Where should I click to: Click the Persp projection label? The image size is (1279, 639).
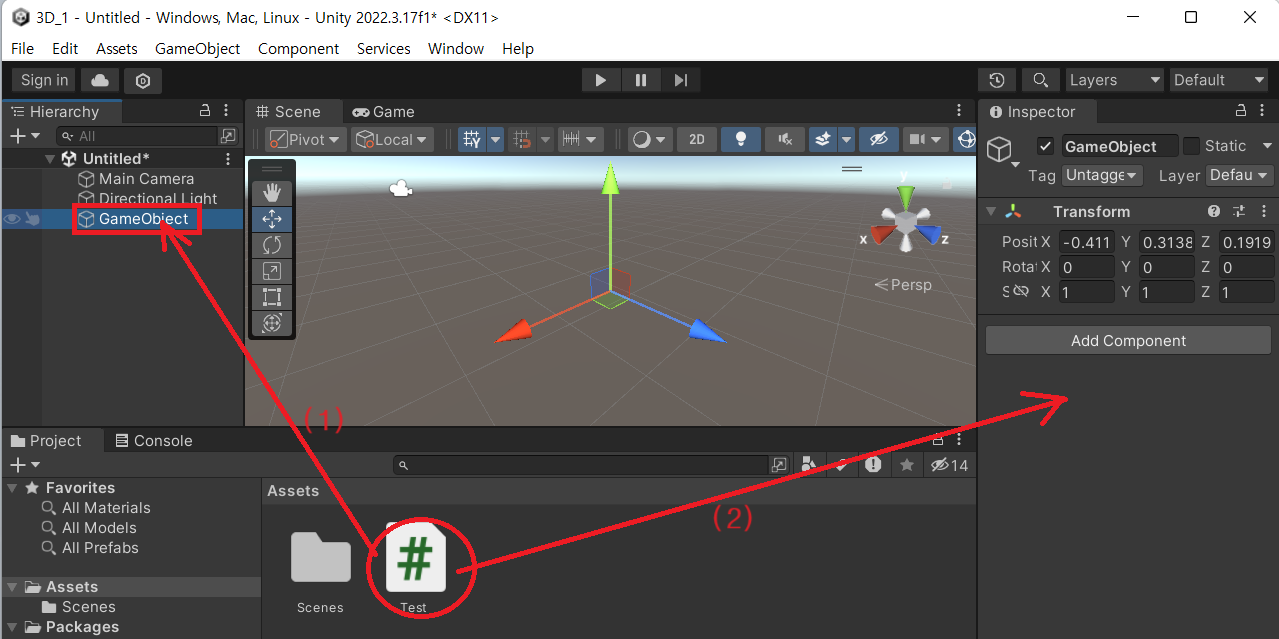903,285
